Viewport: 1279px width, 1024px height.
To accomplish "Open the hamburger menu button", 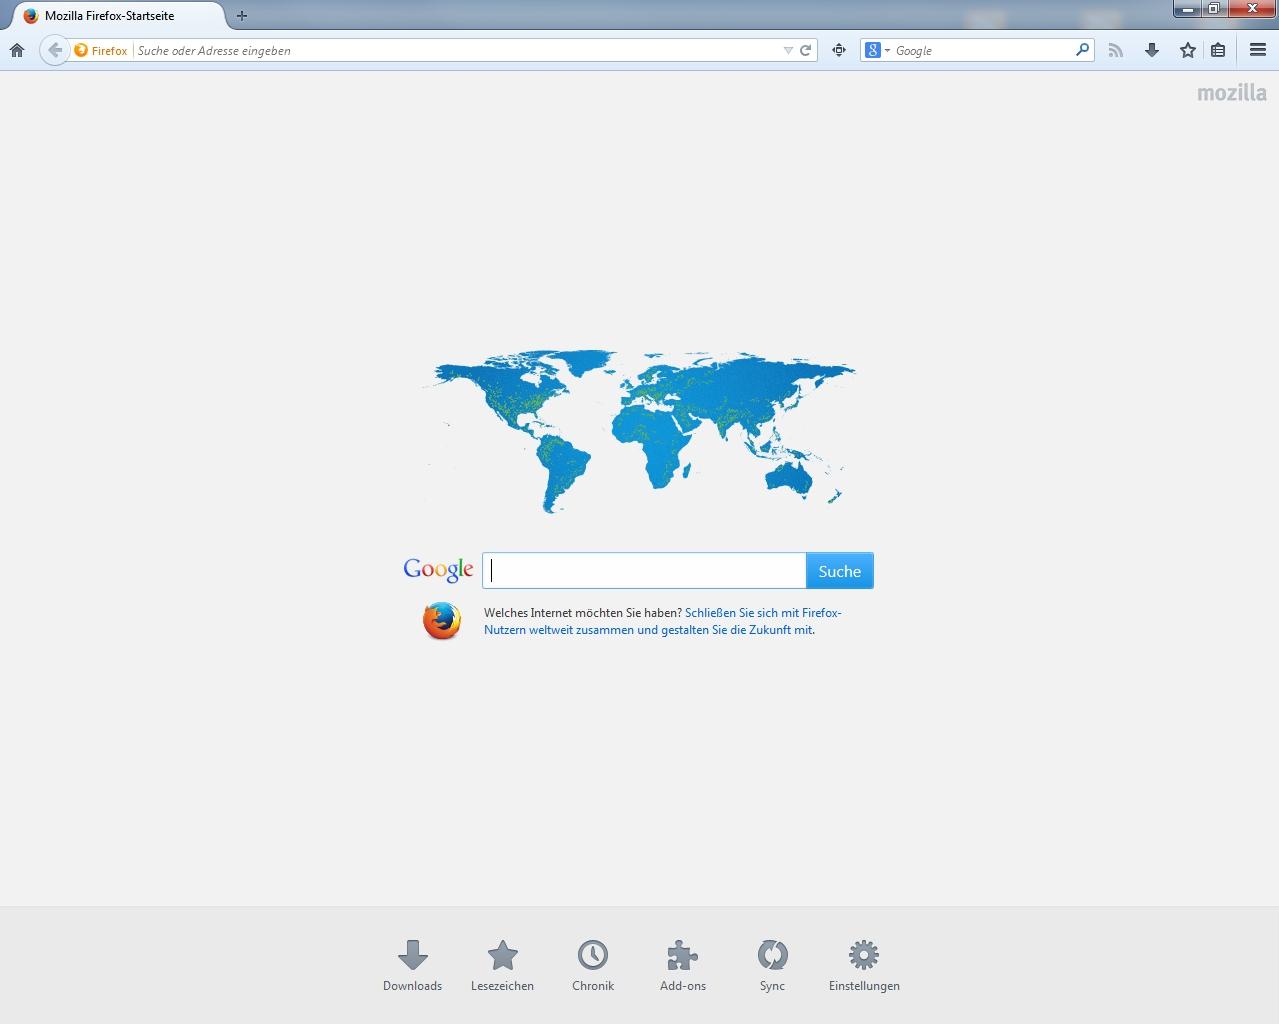I will pyautogui.click(x=1258, y=50).
